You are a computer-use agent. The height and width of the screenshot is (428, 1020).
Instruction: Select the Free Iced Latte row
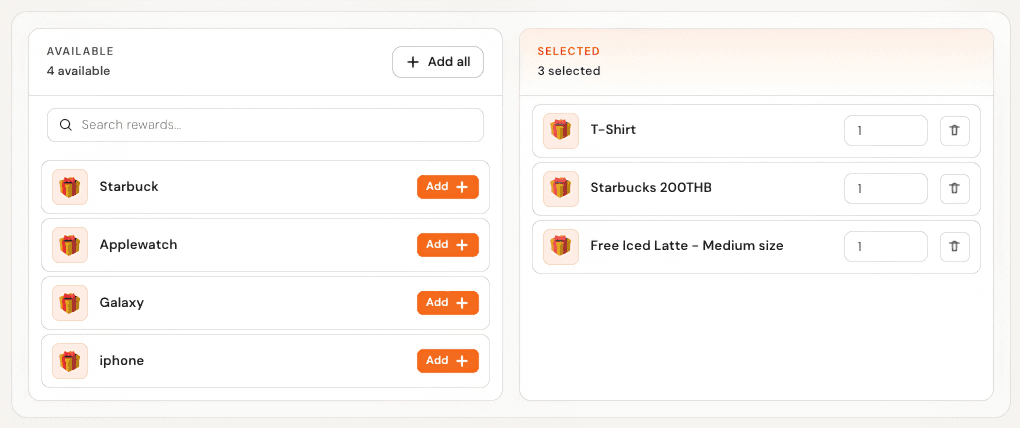(x=757, y=247)
